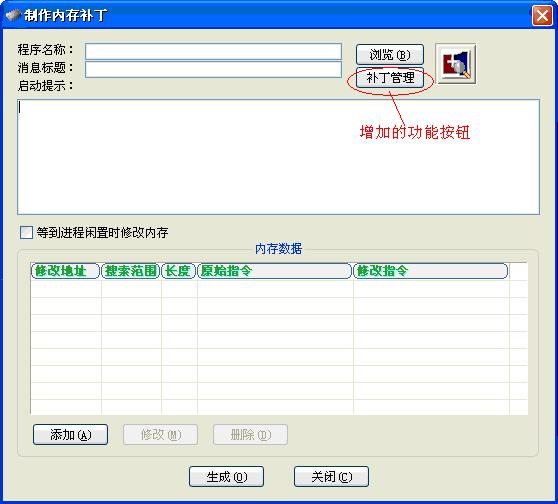The width and height of the screenshot is (558, 504).
Task: Click the 浏览(B) browse button
Action: pos(390,55)
